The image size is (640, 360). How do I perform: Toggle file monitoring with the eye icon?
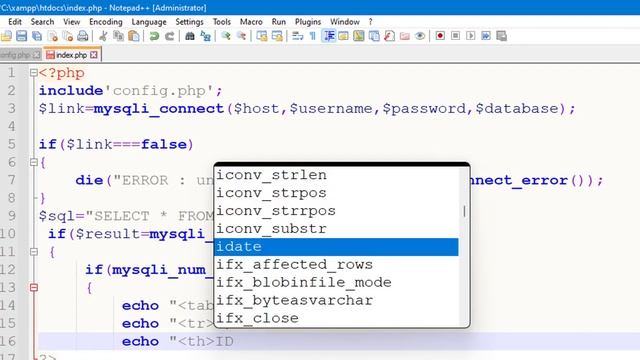coord(420,36)
